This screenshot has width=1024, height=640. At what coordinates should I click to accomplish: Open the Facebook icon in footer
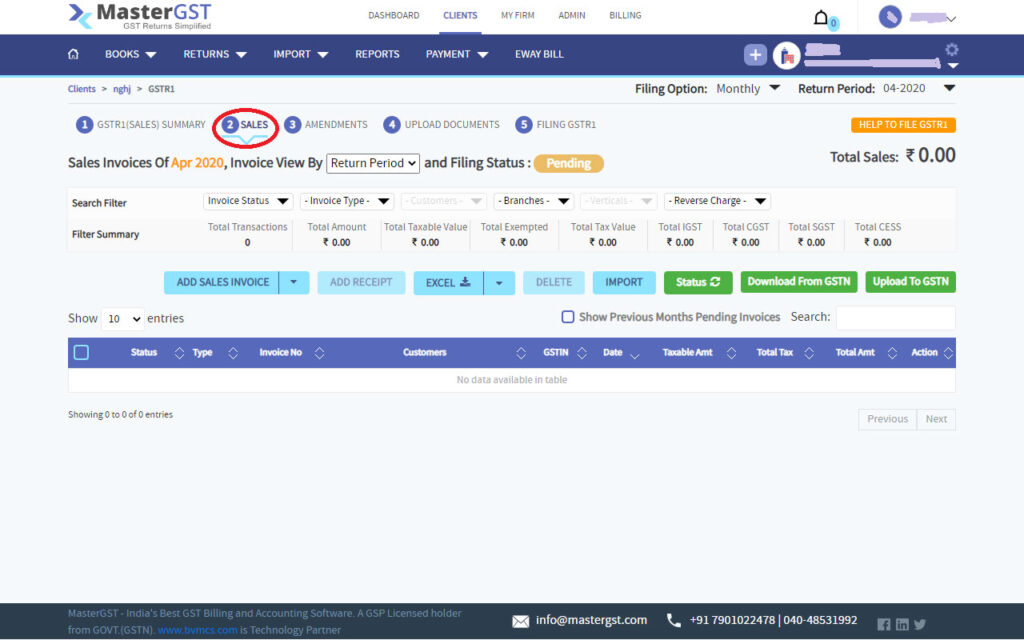pyautogui.click(x=884, y=624)
